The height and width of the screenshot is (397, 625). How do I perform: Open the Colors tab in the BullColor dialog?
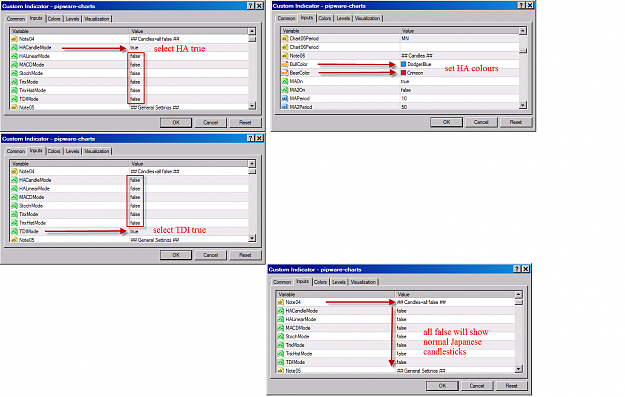tap(325, 18)
